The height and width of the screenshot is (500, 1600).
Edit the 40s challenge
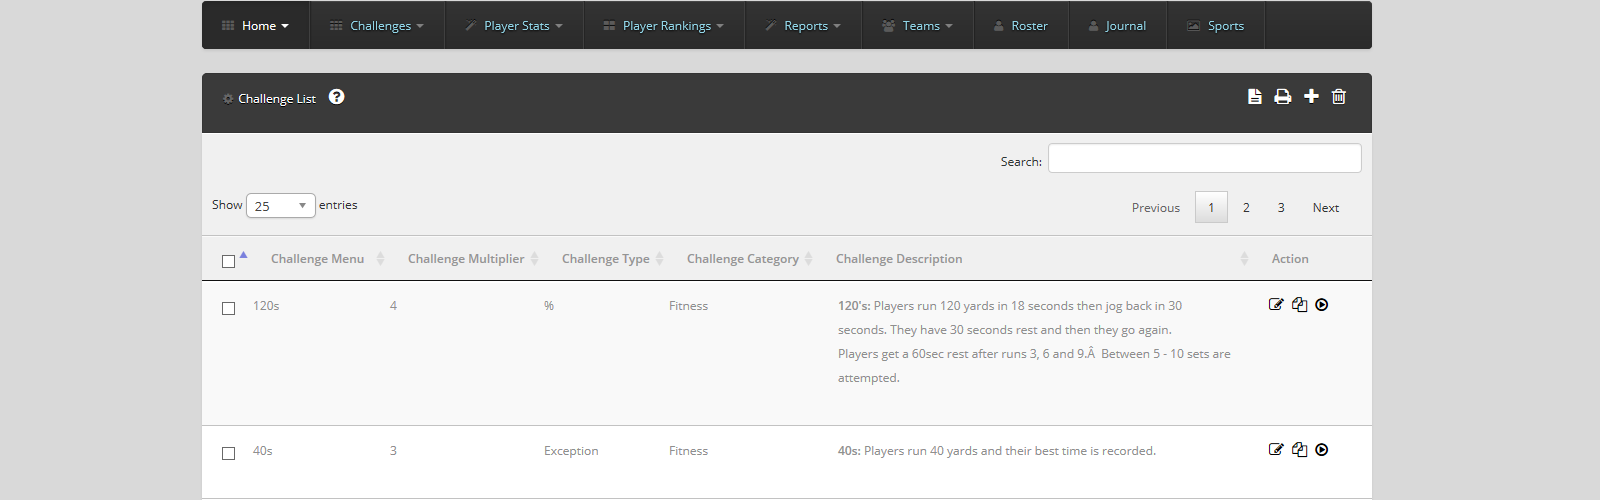pos(1276,450)
